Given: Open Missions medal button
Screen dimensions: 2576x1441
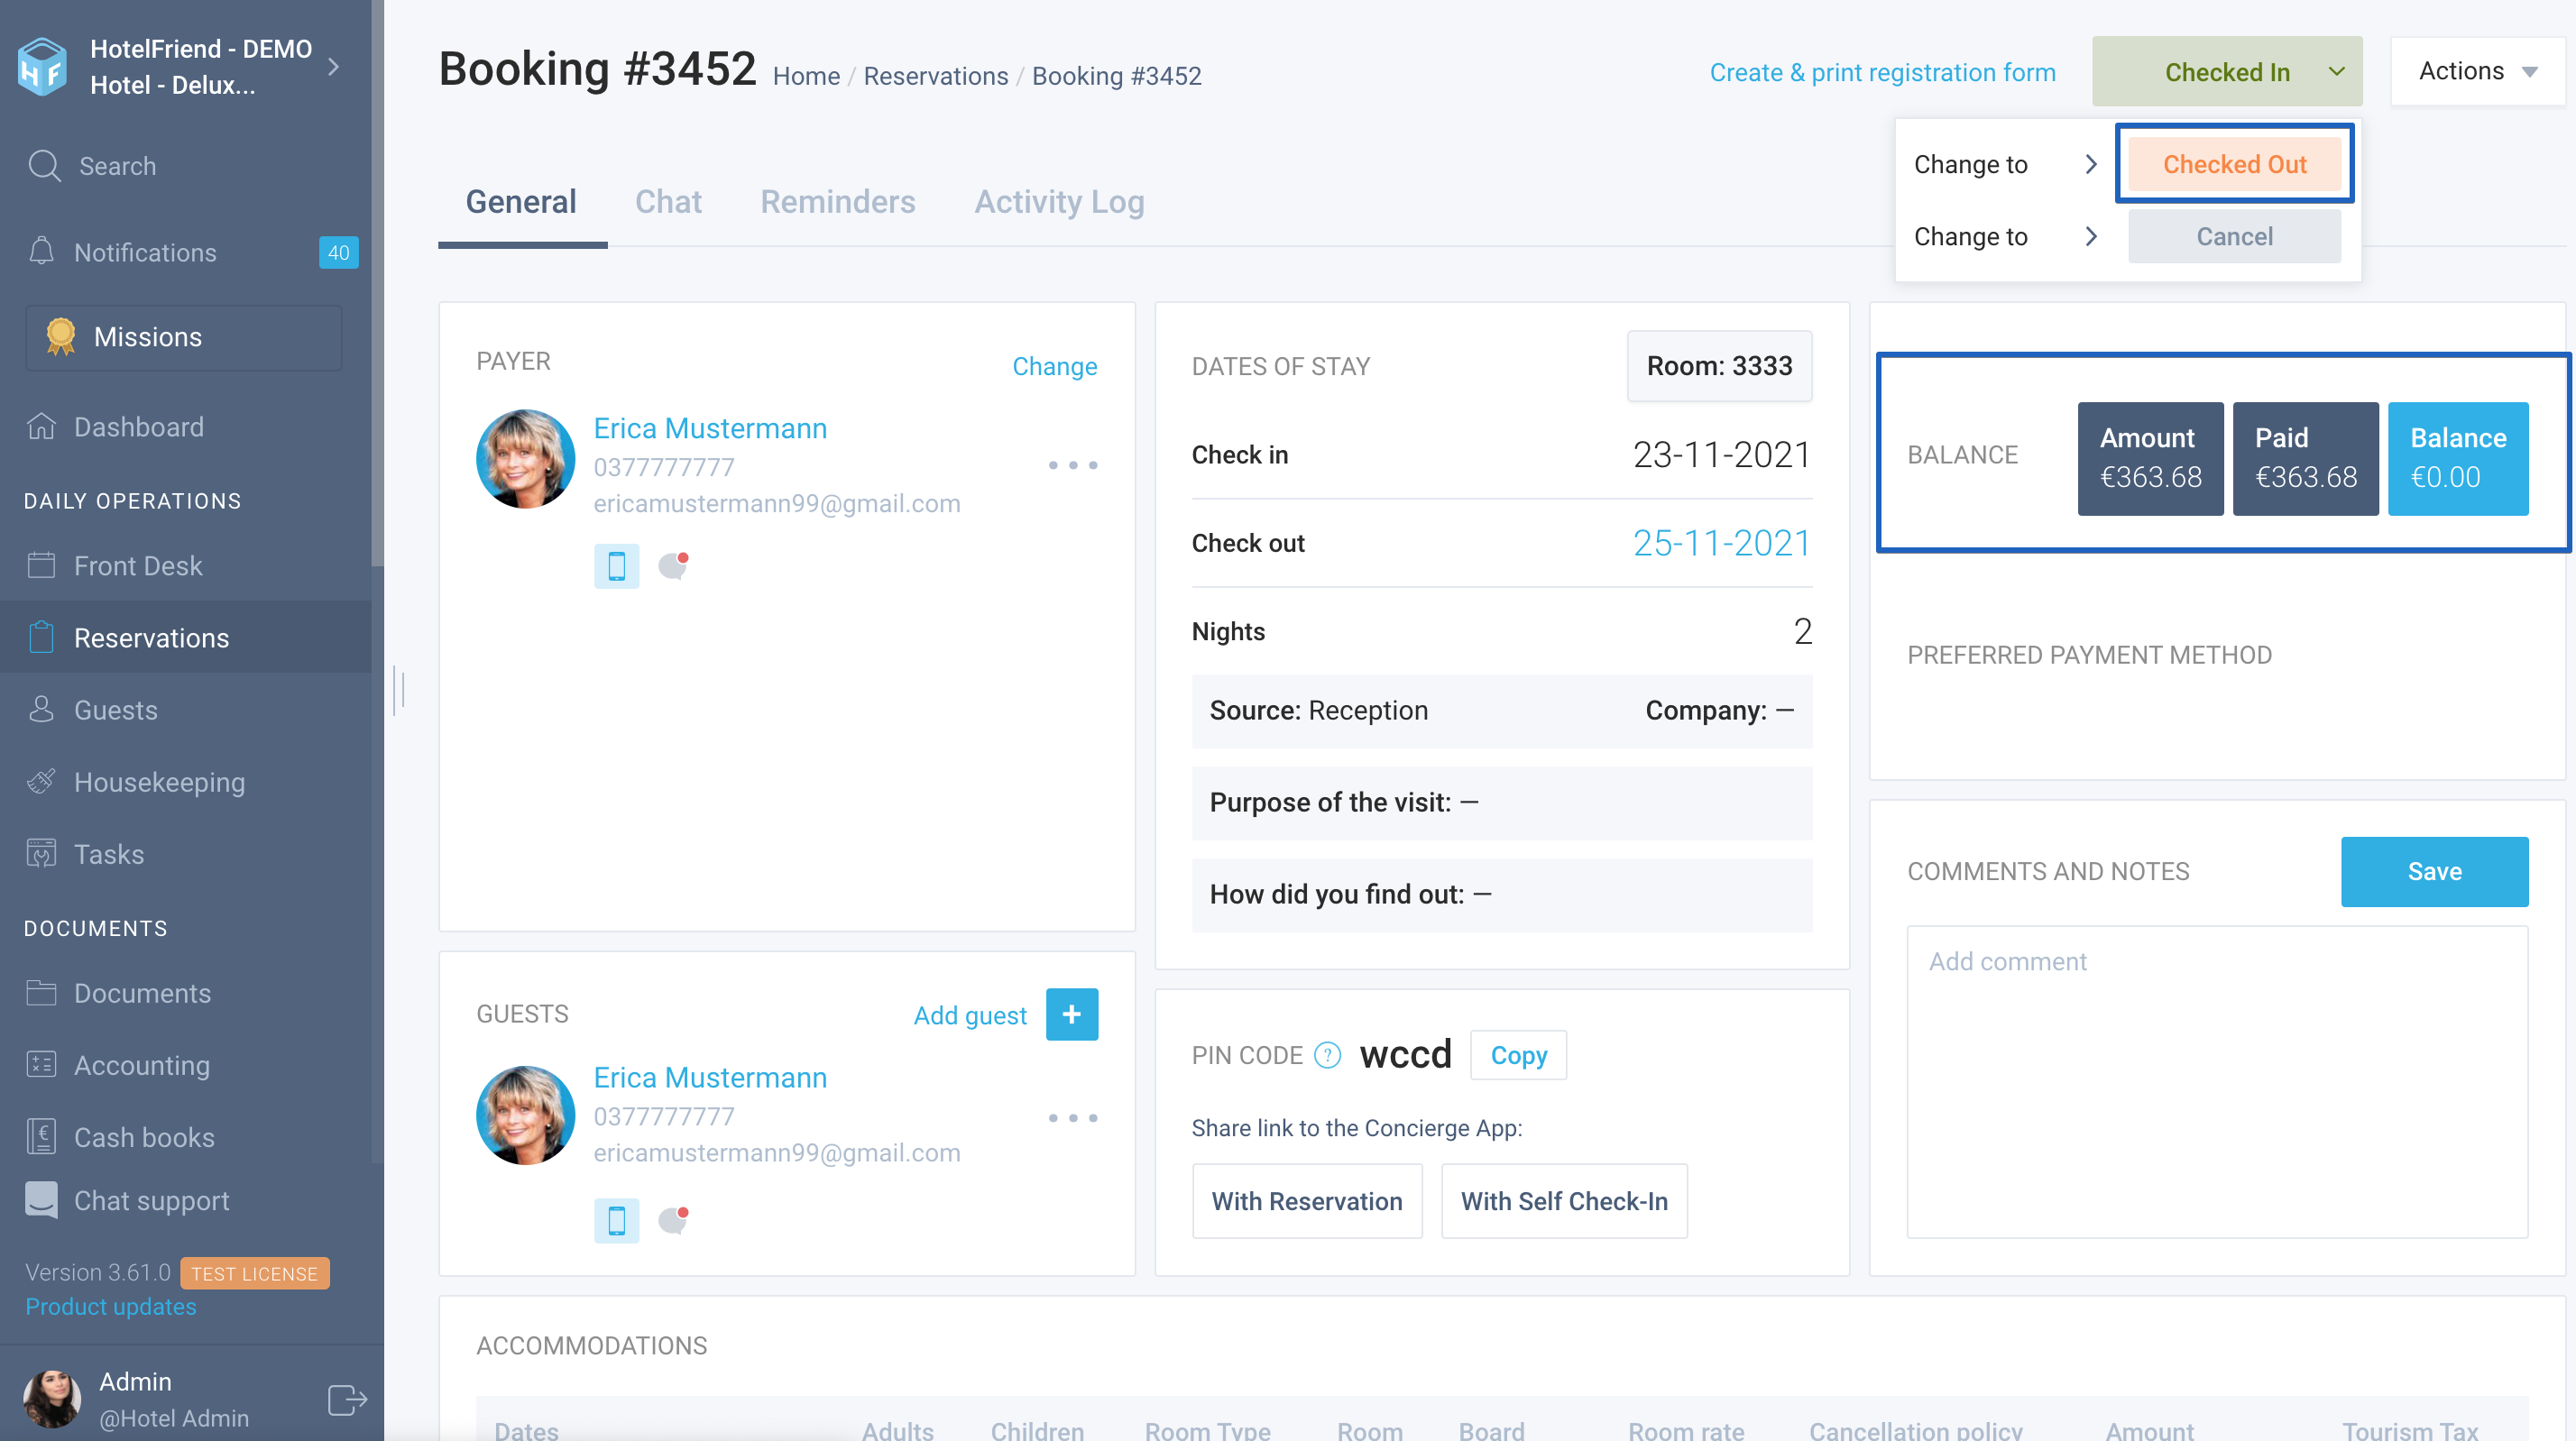Looking at the screenshot, I should tap(184, 337).
